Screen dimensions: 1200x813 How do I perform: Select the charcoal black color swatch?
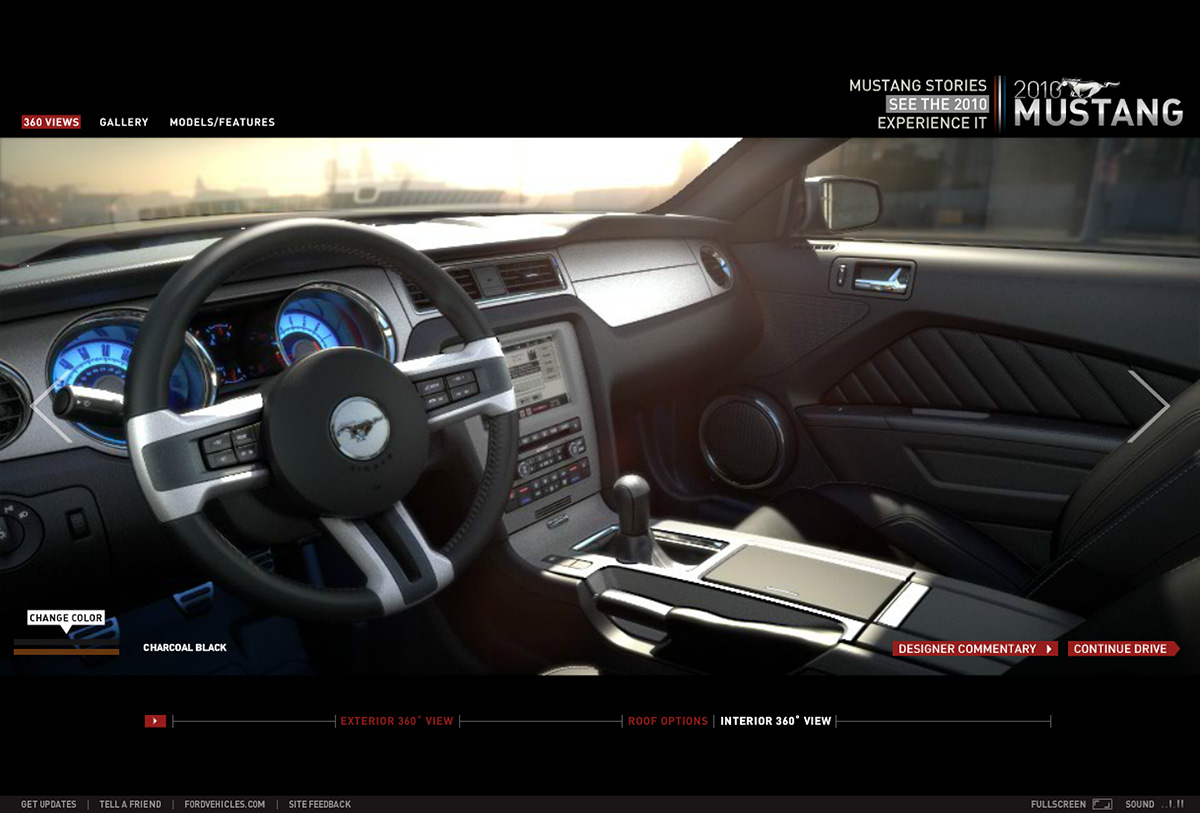click(x=66, y=642)
